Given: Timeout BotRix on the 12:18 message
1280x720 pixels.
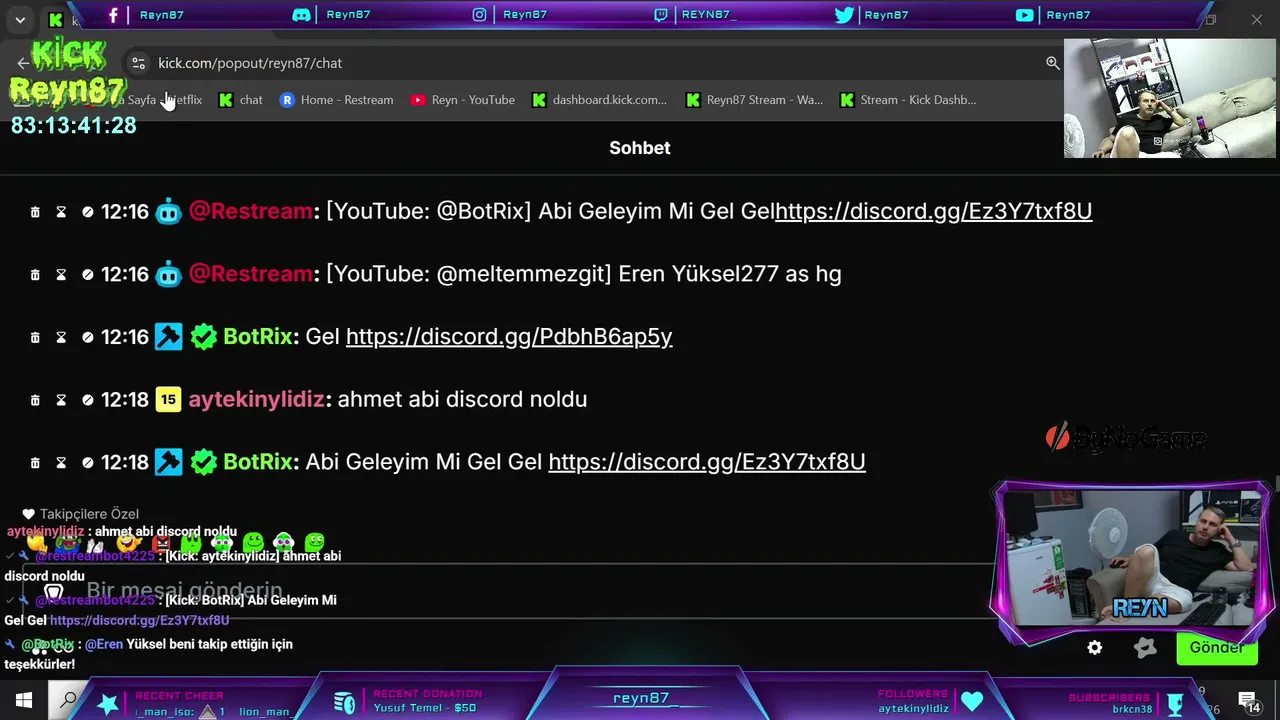Looking at the screenshot, I should 61,463.
